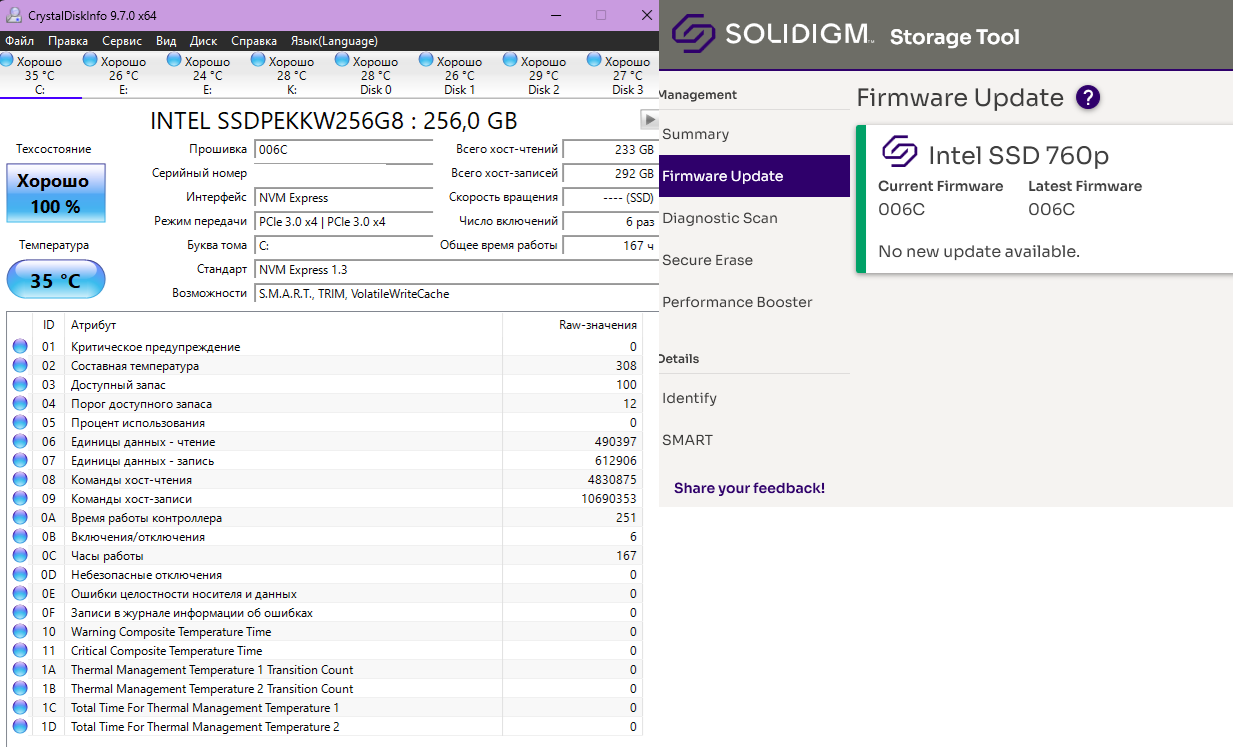This screenshot has height=747, width=1233.
Task: Open the Язык(Language) menu
Action: [334, 41]
